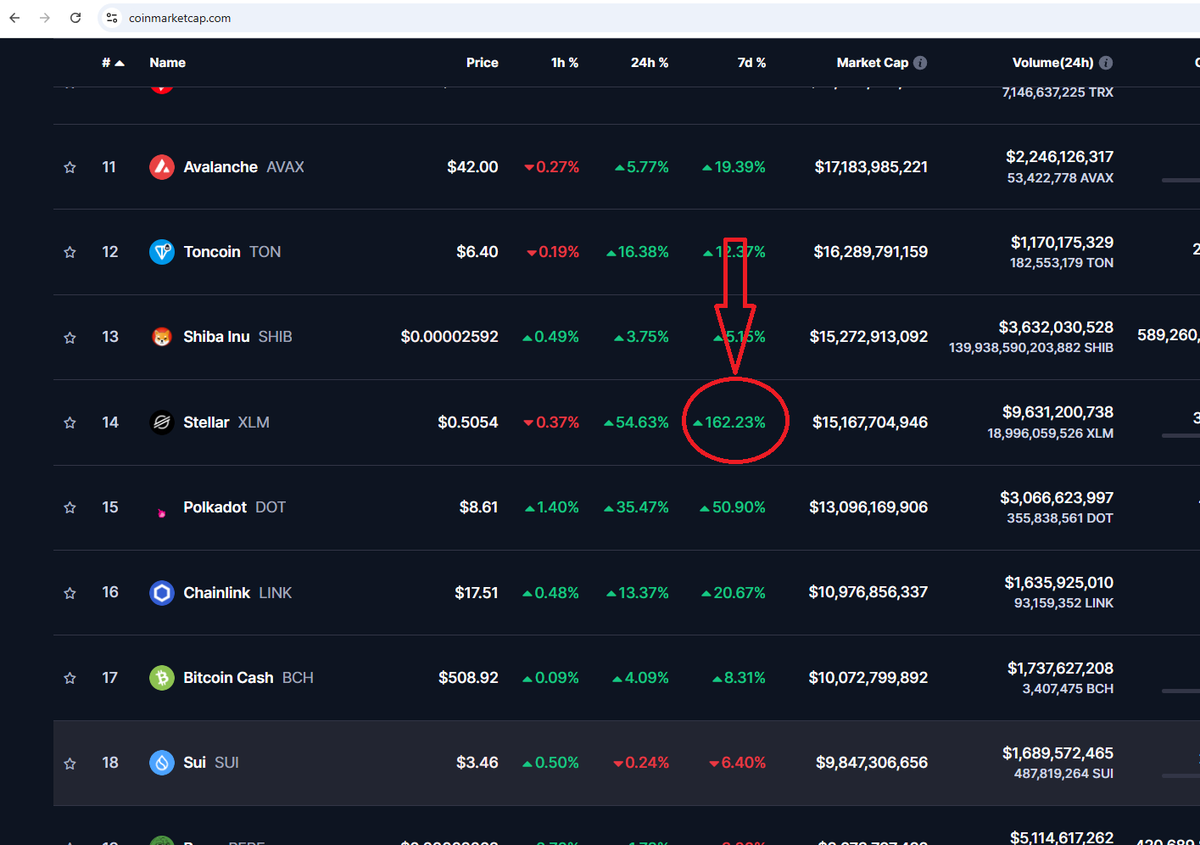Screen dimensions: 1200x845
Task: Show Volume(24h) info tooltip icon
Action: 1106,62
